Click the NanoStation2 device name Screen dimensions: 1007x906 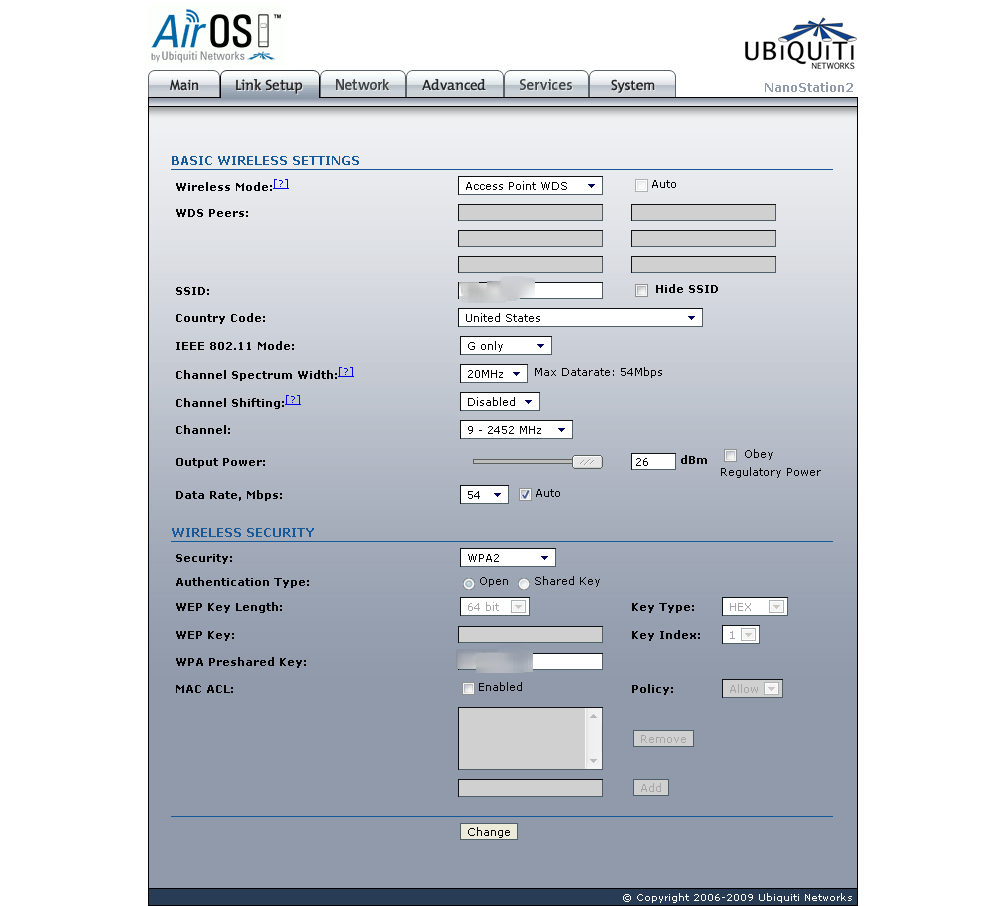pyautogui.click(x=809, y=88)
